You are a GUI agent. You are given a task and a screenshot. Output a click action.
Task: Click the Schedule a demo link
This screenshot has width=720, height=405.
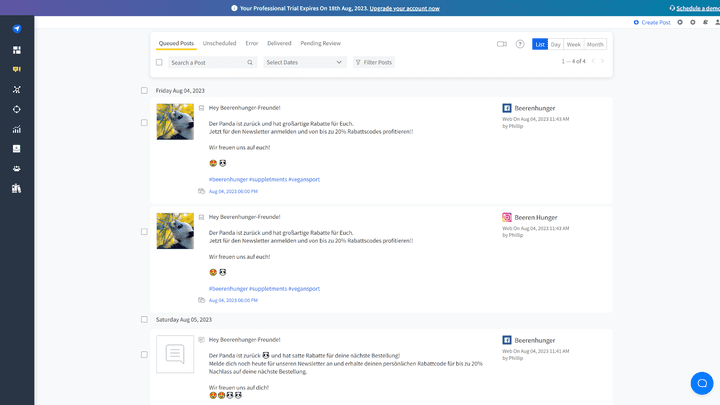[x=698, y=8]
